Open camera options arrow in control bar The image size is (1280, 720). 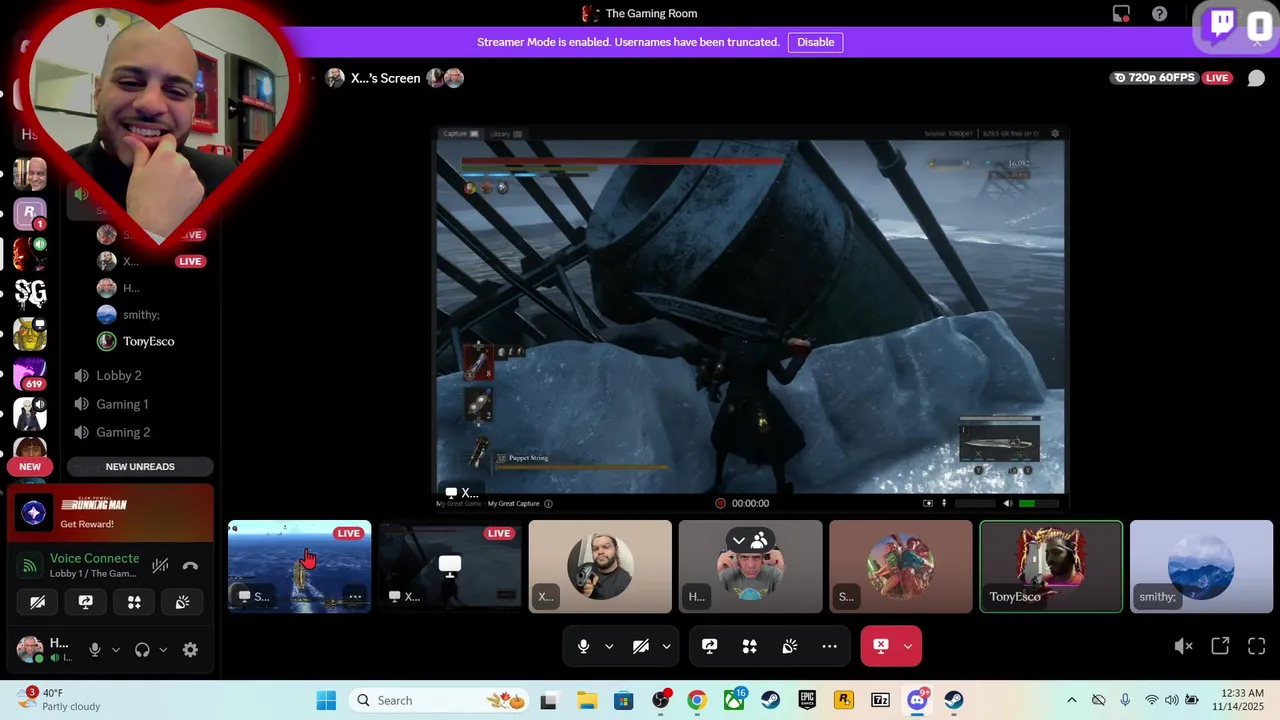(x=666, y=646)
